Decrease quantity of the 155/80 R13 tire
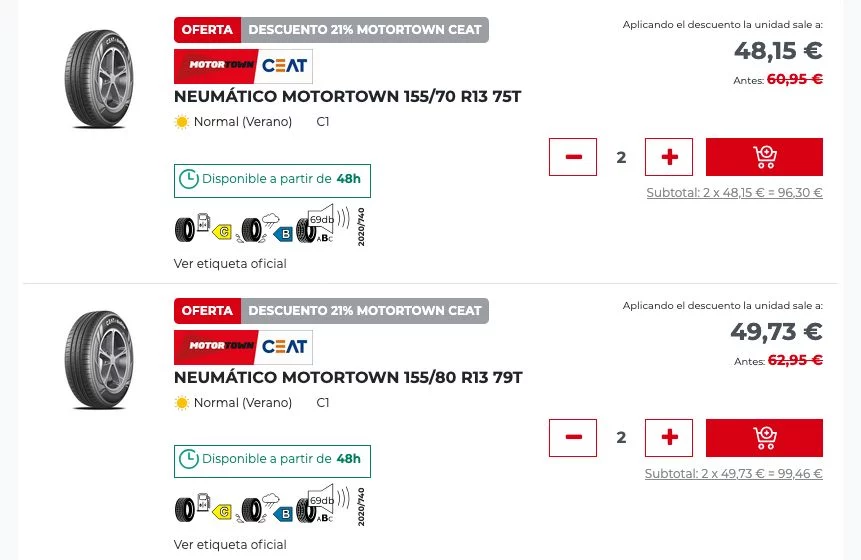Screen dimensions: 861x560 [573, 438]
